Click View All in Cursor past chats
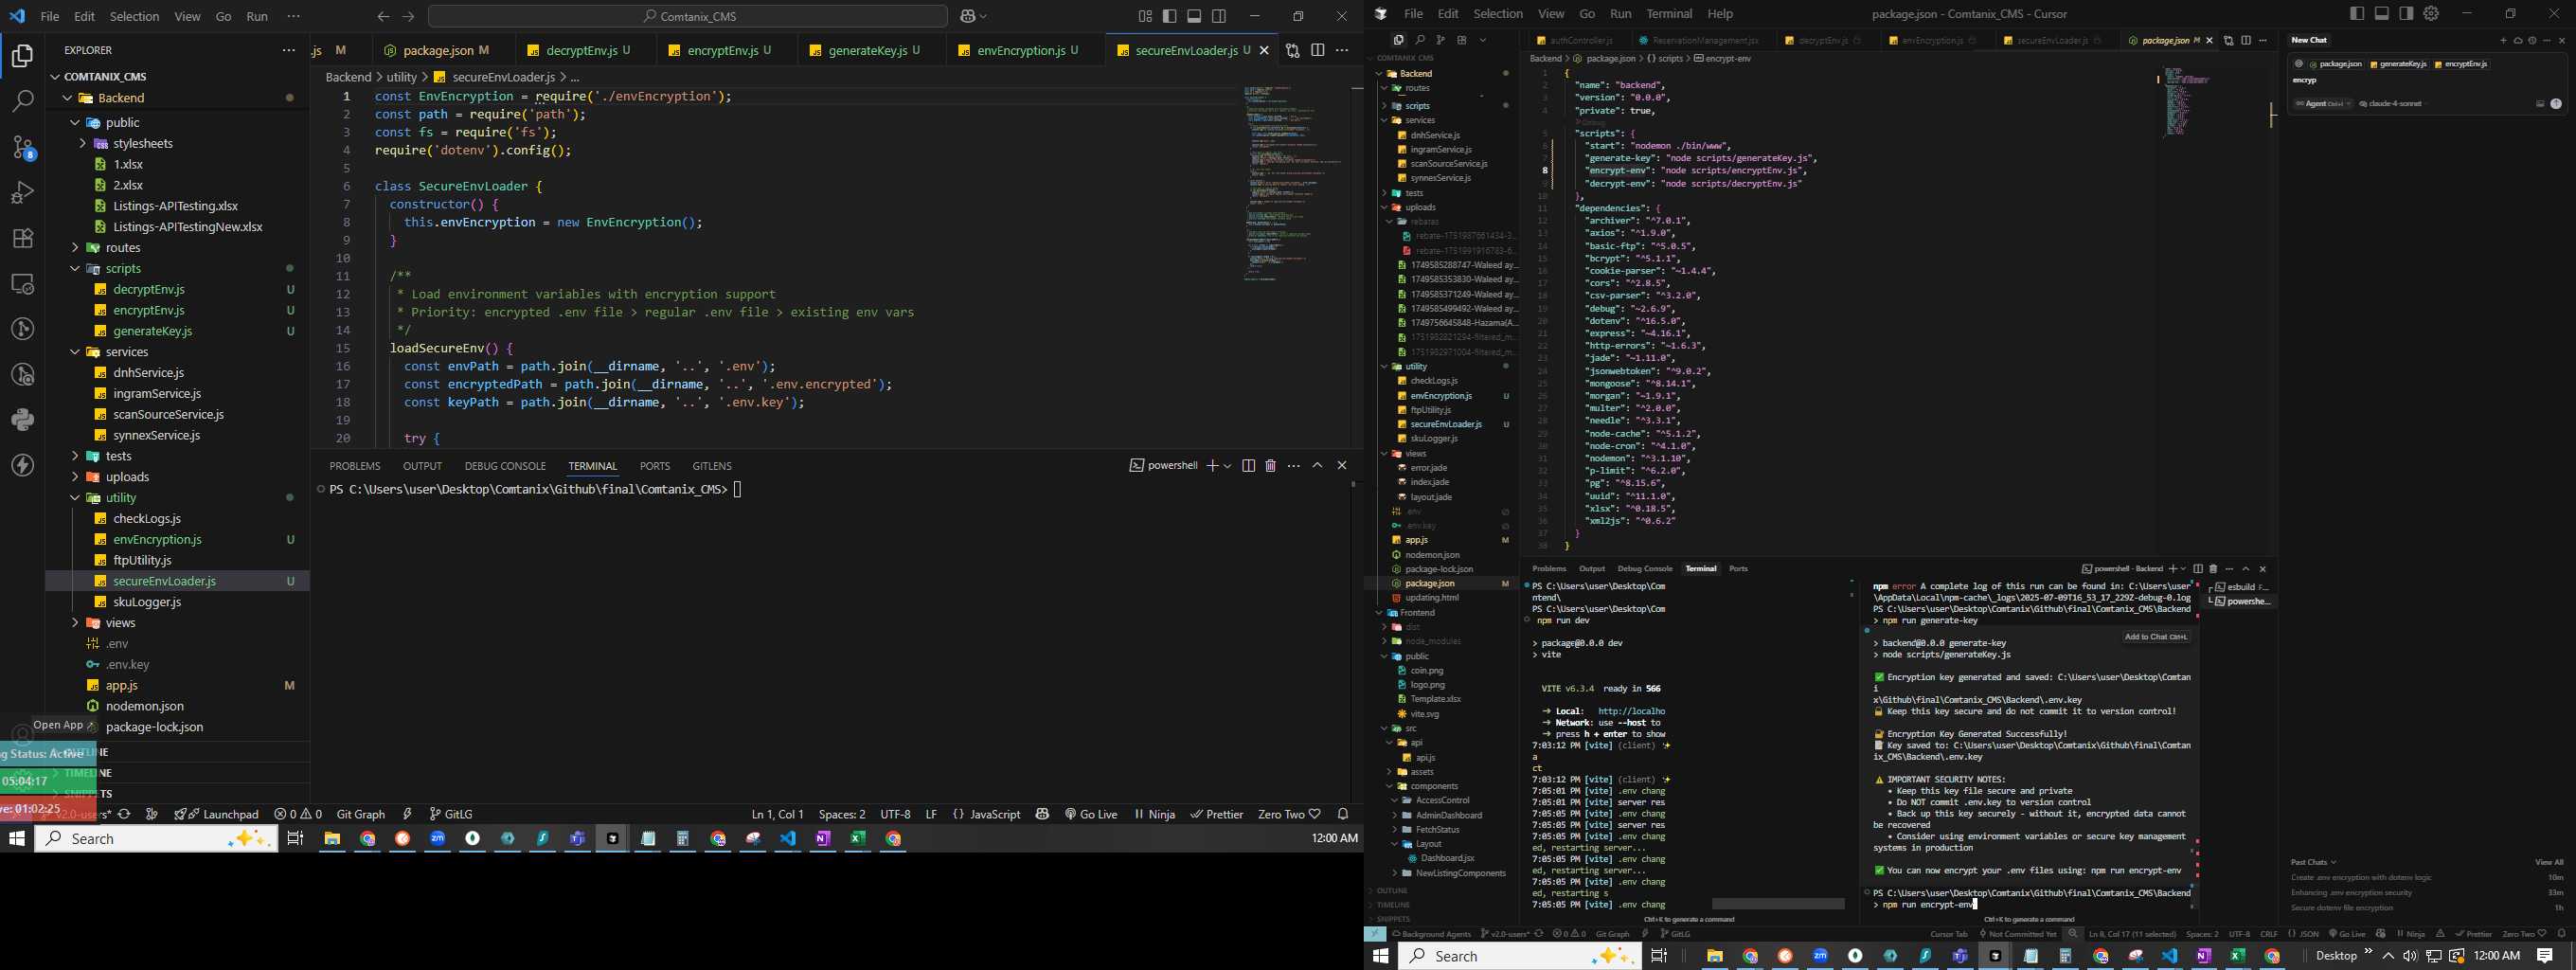 [2549, 862]
